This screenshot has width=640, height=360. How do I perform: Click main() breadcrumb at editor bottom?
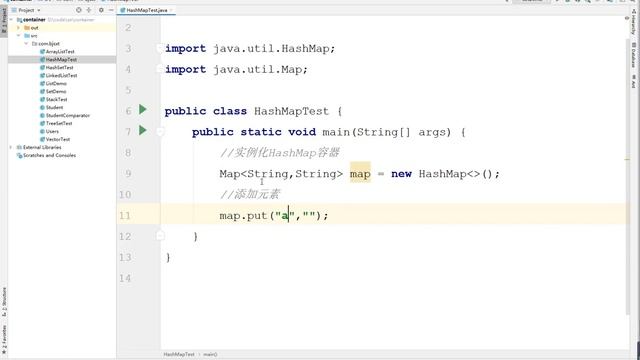point(210,355)
